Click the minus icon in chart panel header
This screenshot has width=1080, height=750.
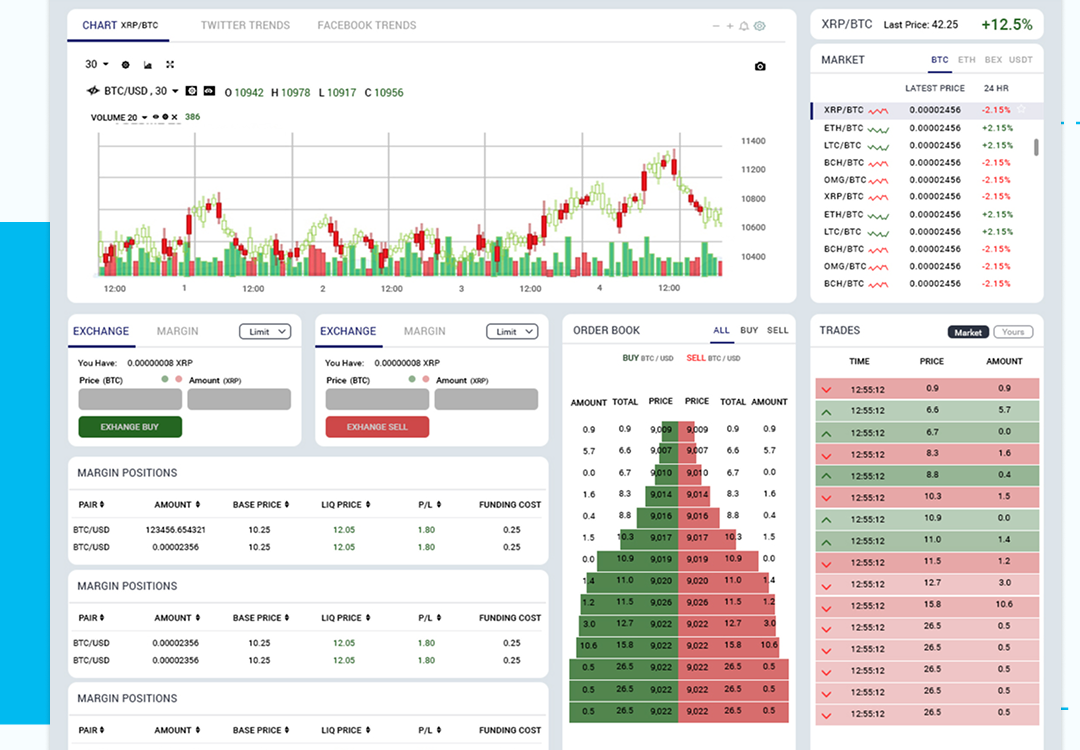click(x=716, y=26)
